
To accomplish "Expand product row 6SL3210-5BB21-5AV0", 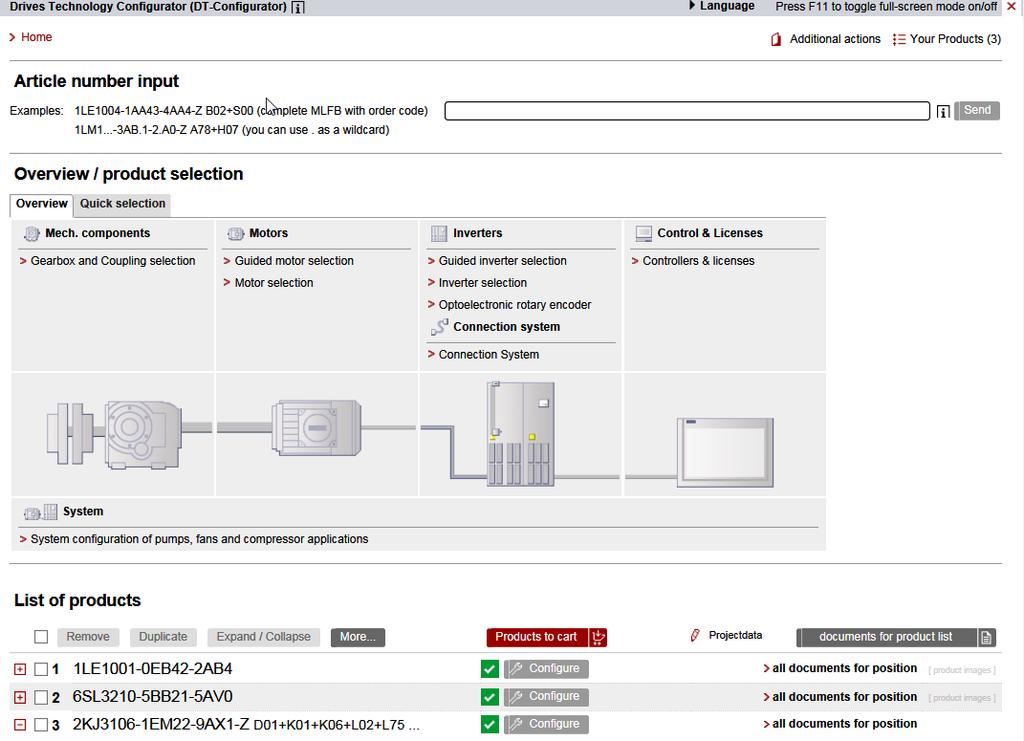I will tap(20, 697).
